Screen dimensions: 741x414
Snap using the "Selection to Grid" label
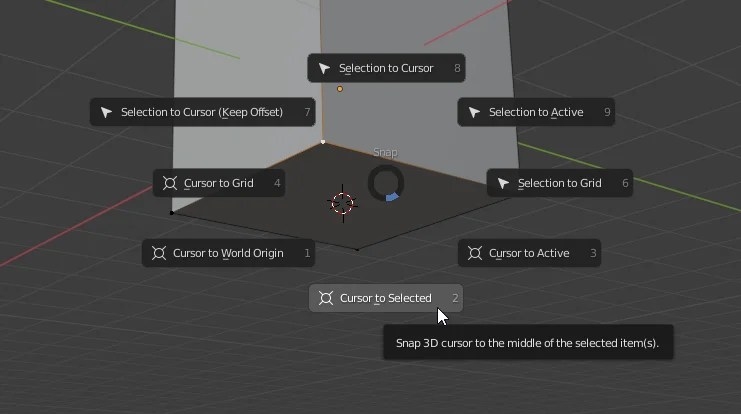[x=559, y=183]
